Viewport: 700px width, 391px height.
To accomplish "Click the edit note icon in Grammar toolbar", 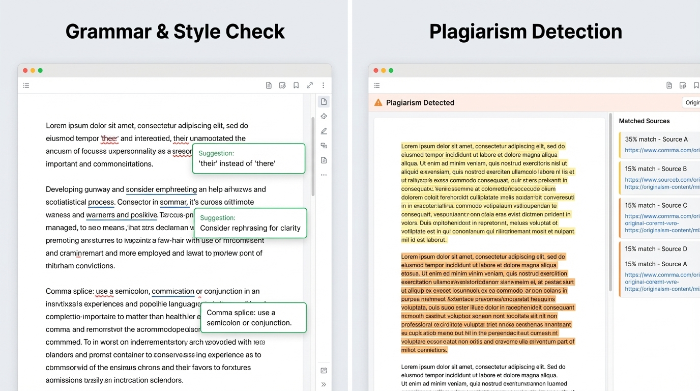I will [x=282, y=85].
